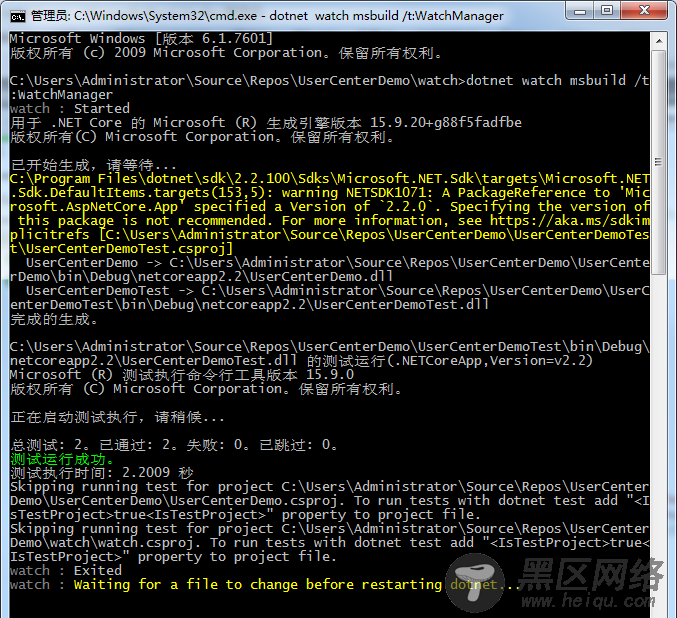Click the green '测试运行成功。' message

tap(62, 459)
